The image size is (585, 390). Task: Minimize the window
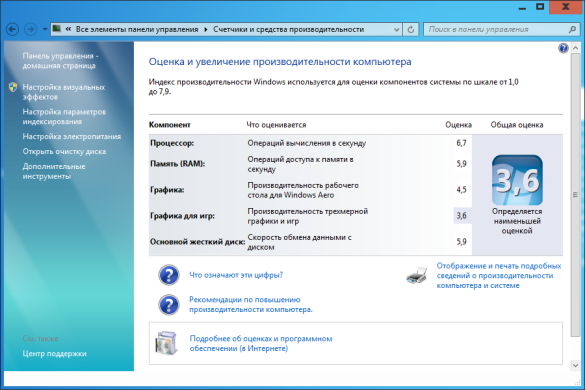522,7
